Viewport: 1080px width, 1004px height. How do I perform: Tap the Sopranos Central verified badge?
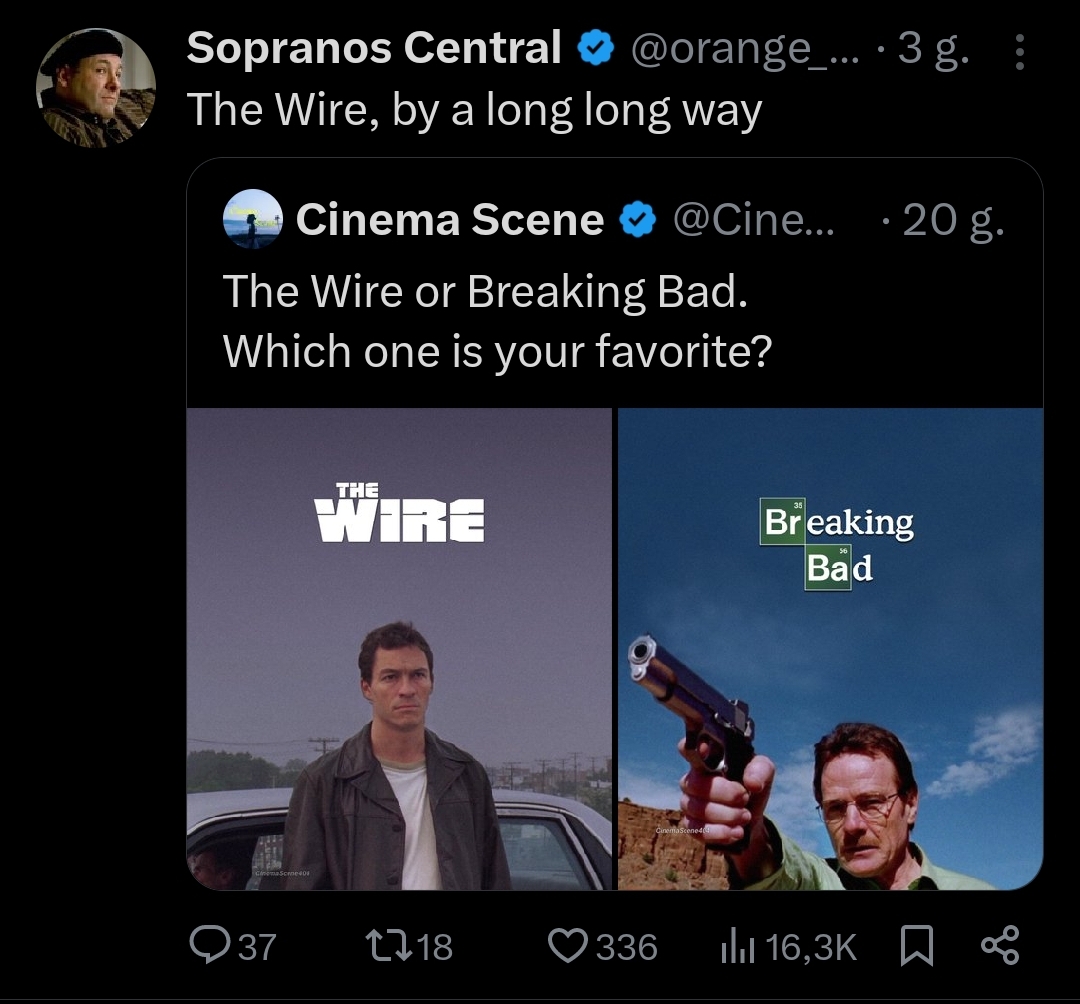tap(596, 49)
